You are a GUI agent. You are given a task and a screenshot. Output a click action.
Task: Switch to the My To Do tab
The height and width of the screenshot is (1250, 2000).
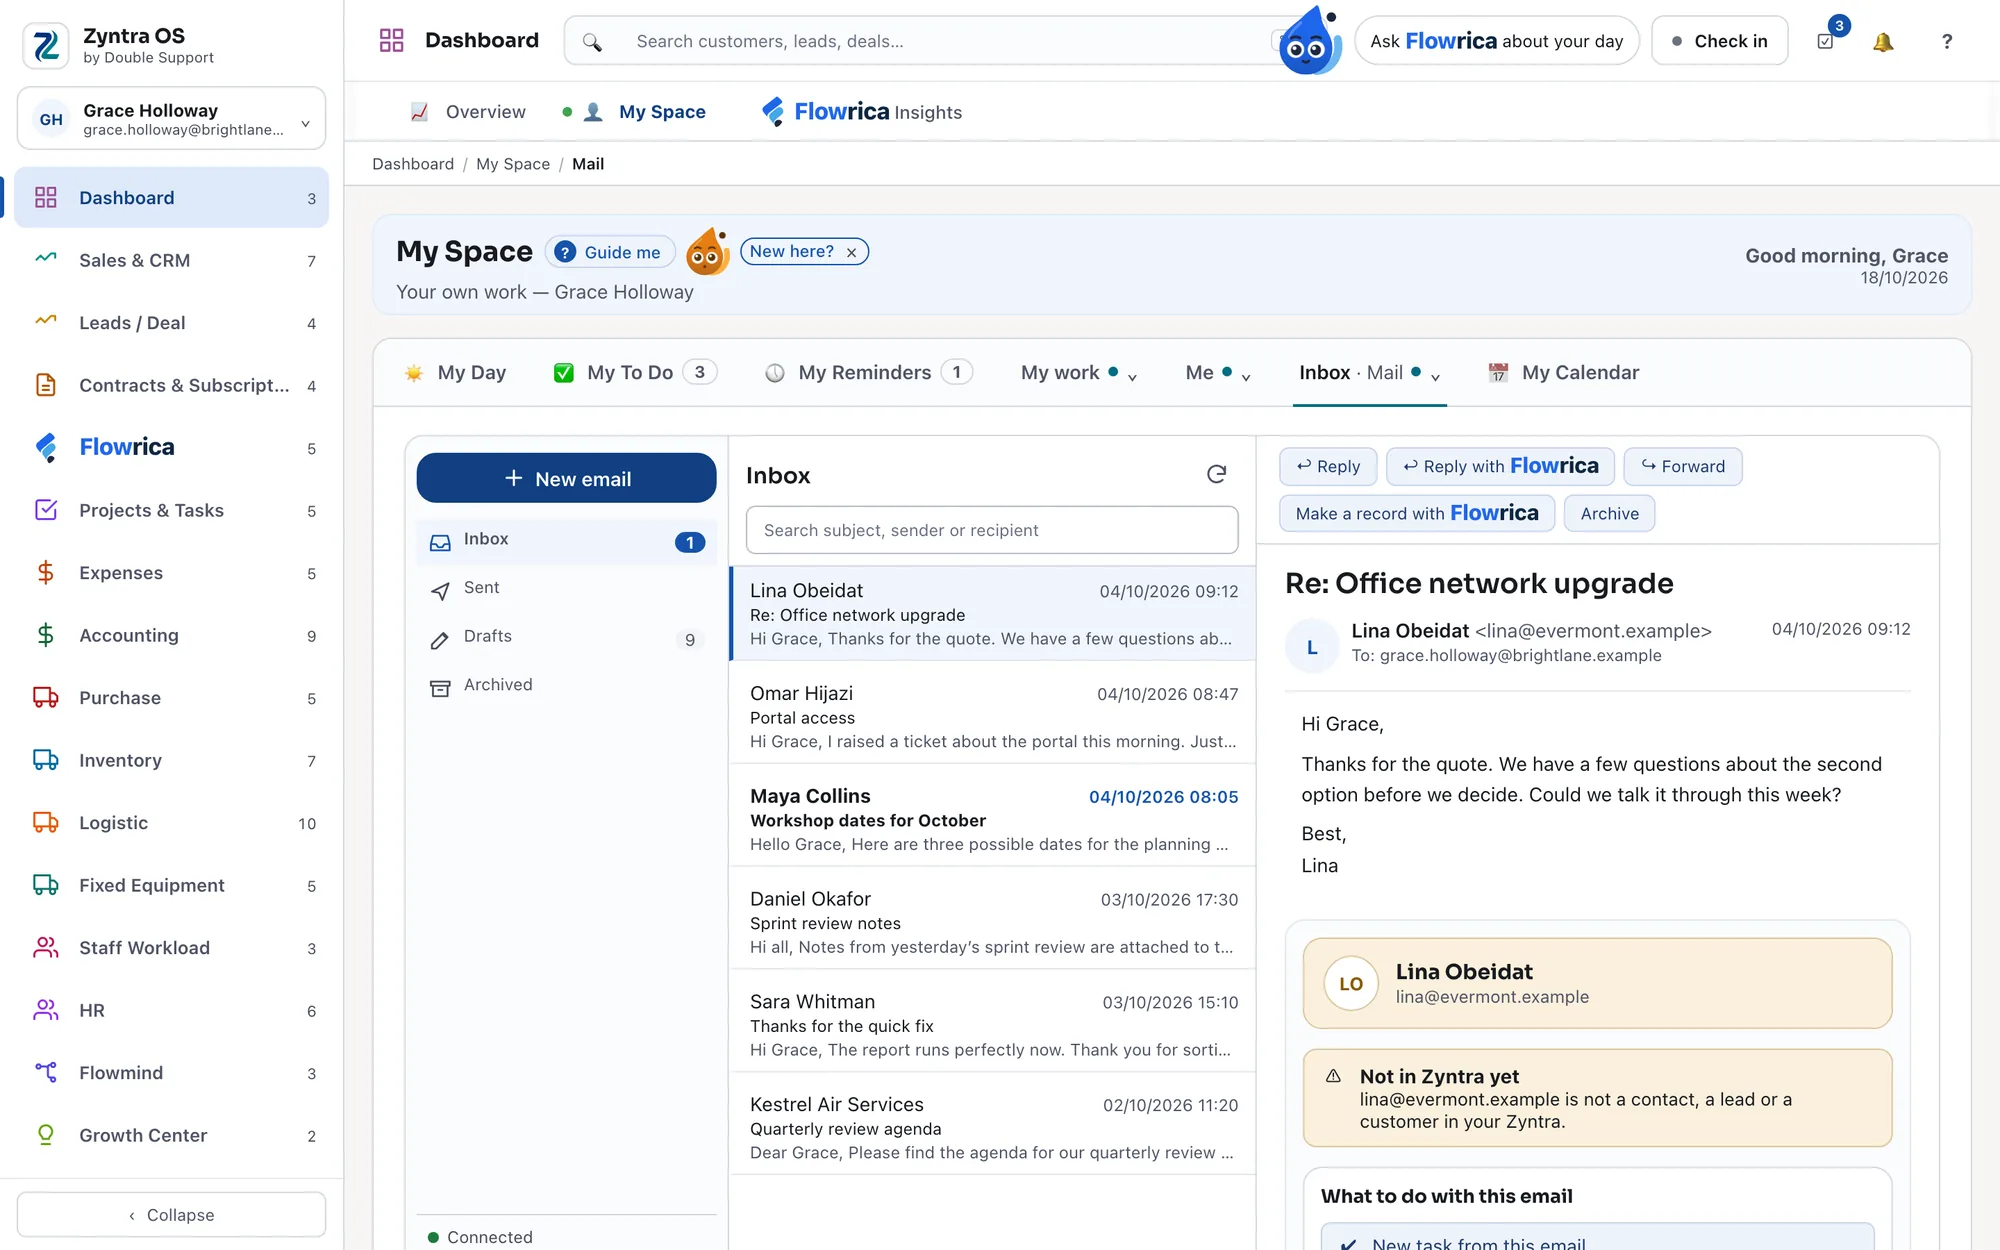[x=634, y=373]
